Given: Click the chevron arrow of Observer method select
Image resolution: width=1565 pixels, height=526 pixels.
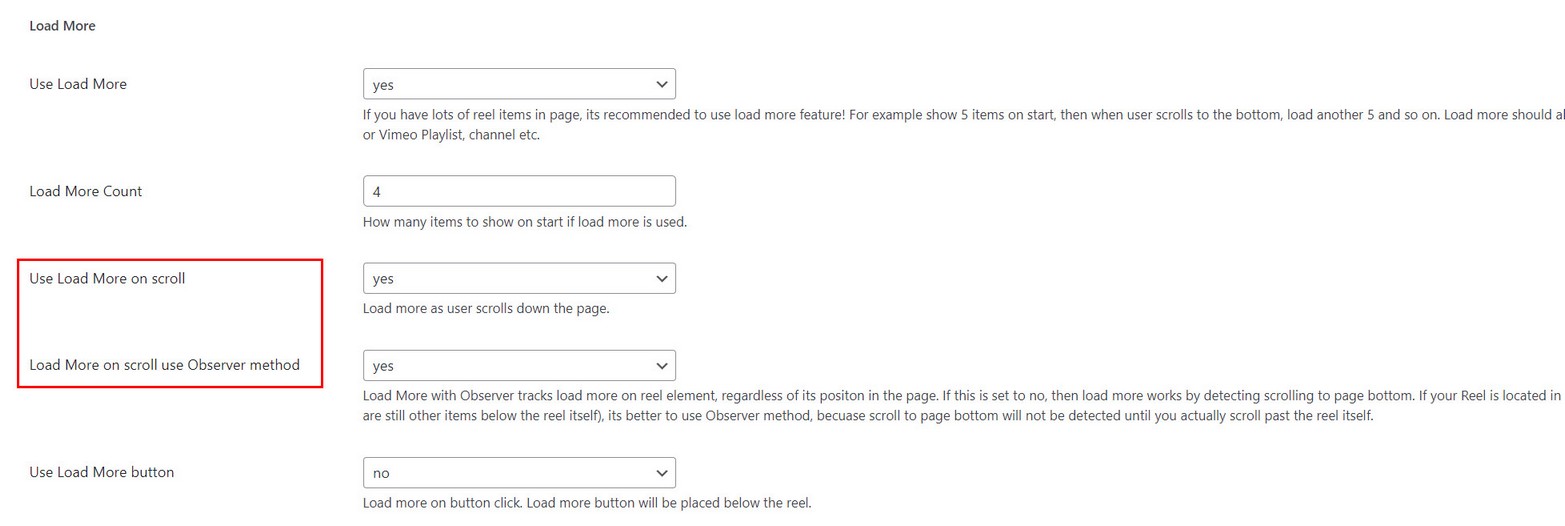Looking at the screenshot, I should [660, 366].
